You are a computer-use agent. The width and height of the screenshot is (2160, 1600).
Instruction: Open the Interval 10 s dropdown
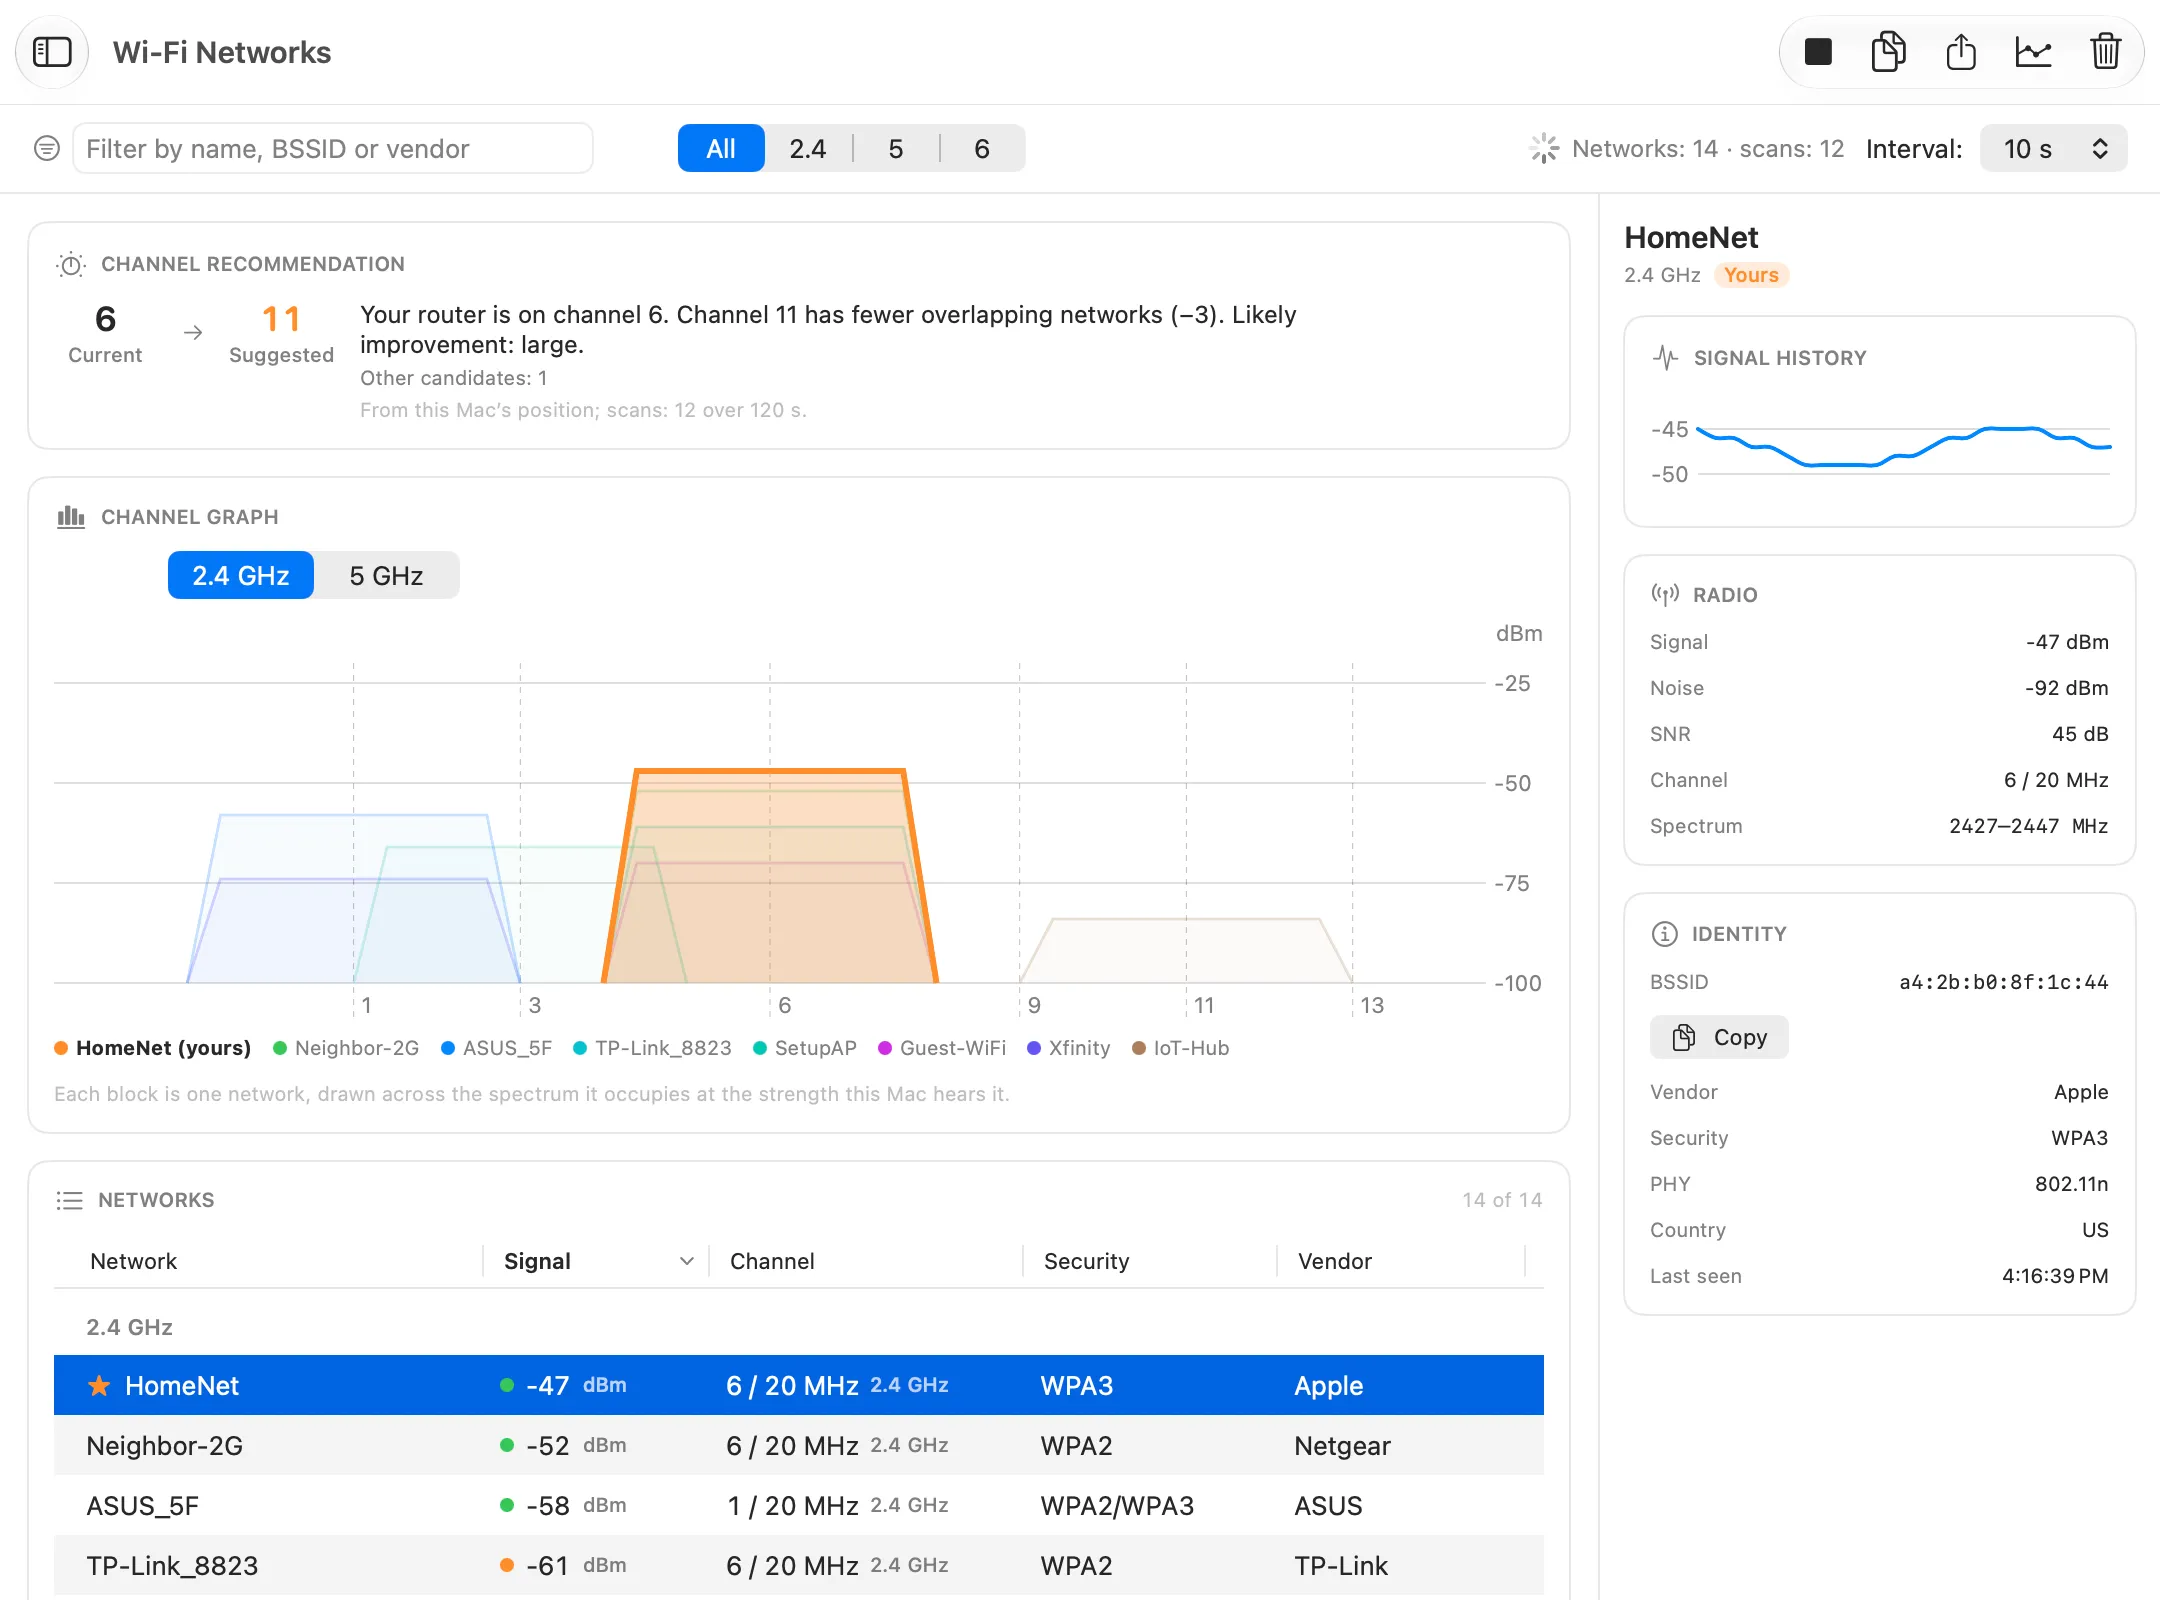(2053, 149)
